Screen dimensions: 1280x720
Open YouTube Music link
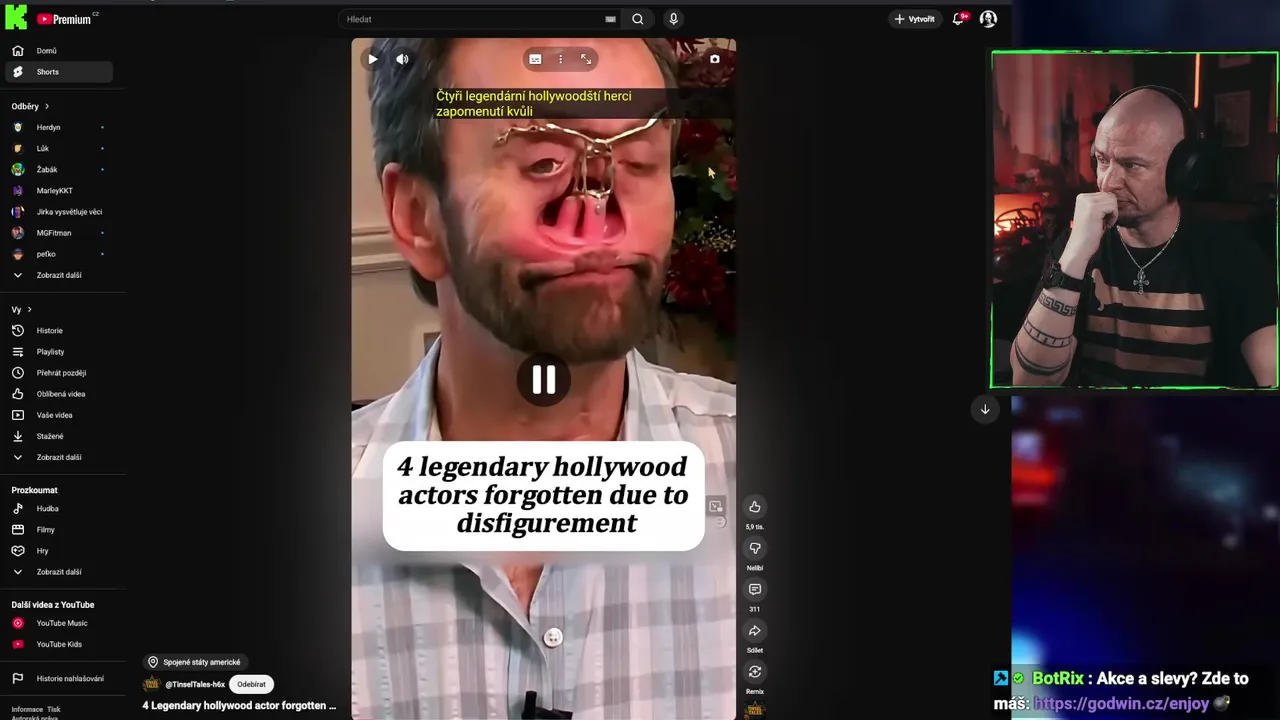tap(58, 623)
